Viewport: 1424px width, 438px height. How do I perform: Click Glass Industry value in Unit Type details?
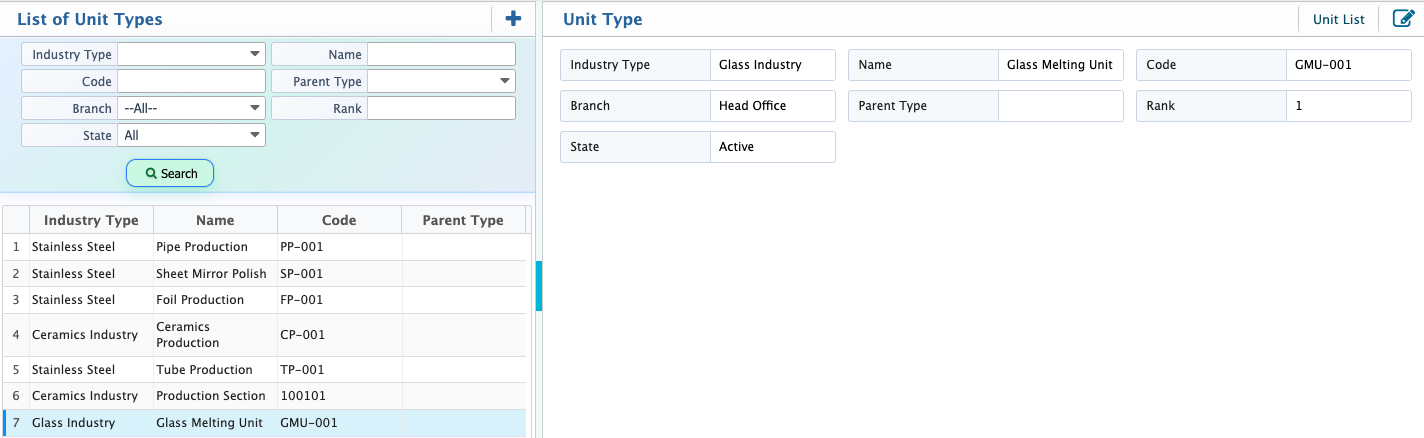pyautogui.click(x=772, y=65)
